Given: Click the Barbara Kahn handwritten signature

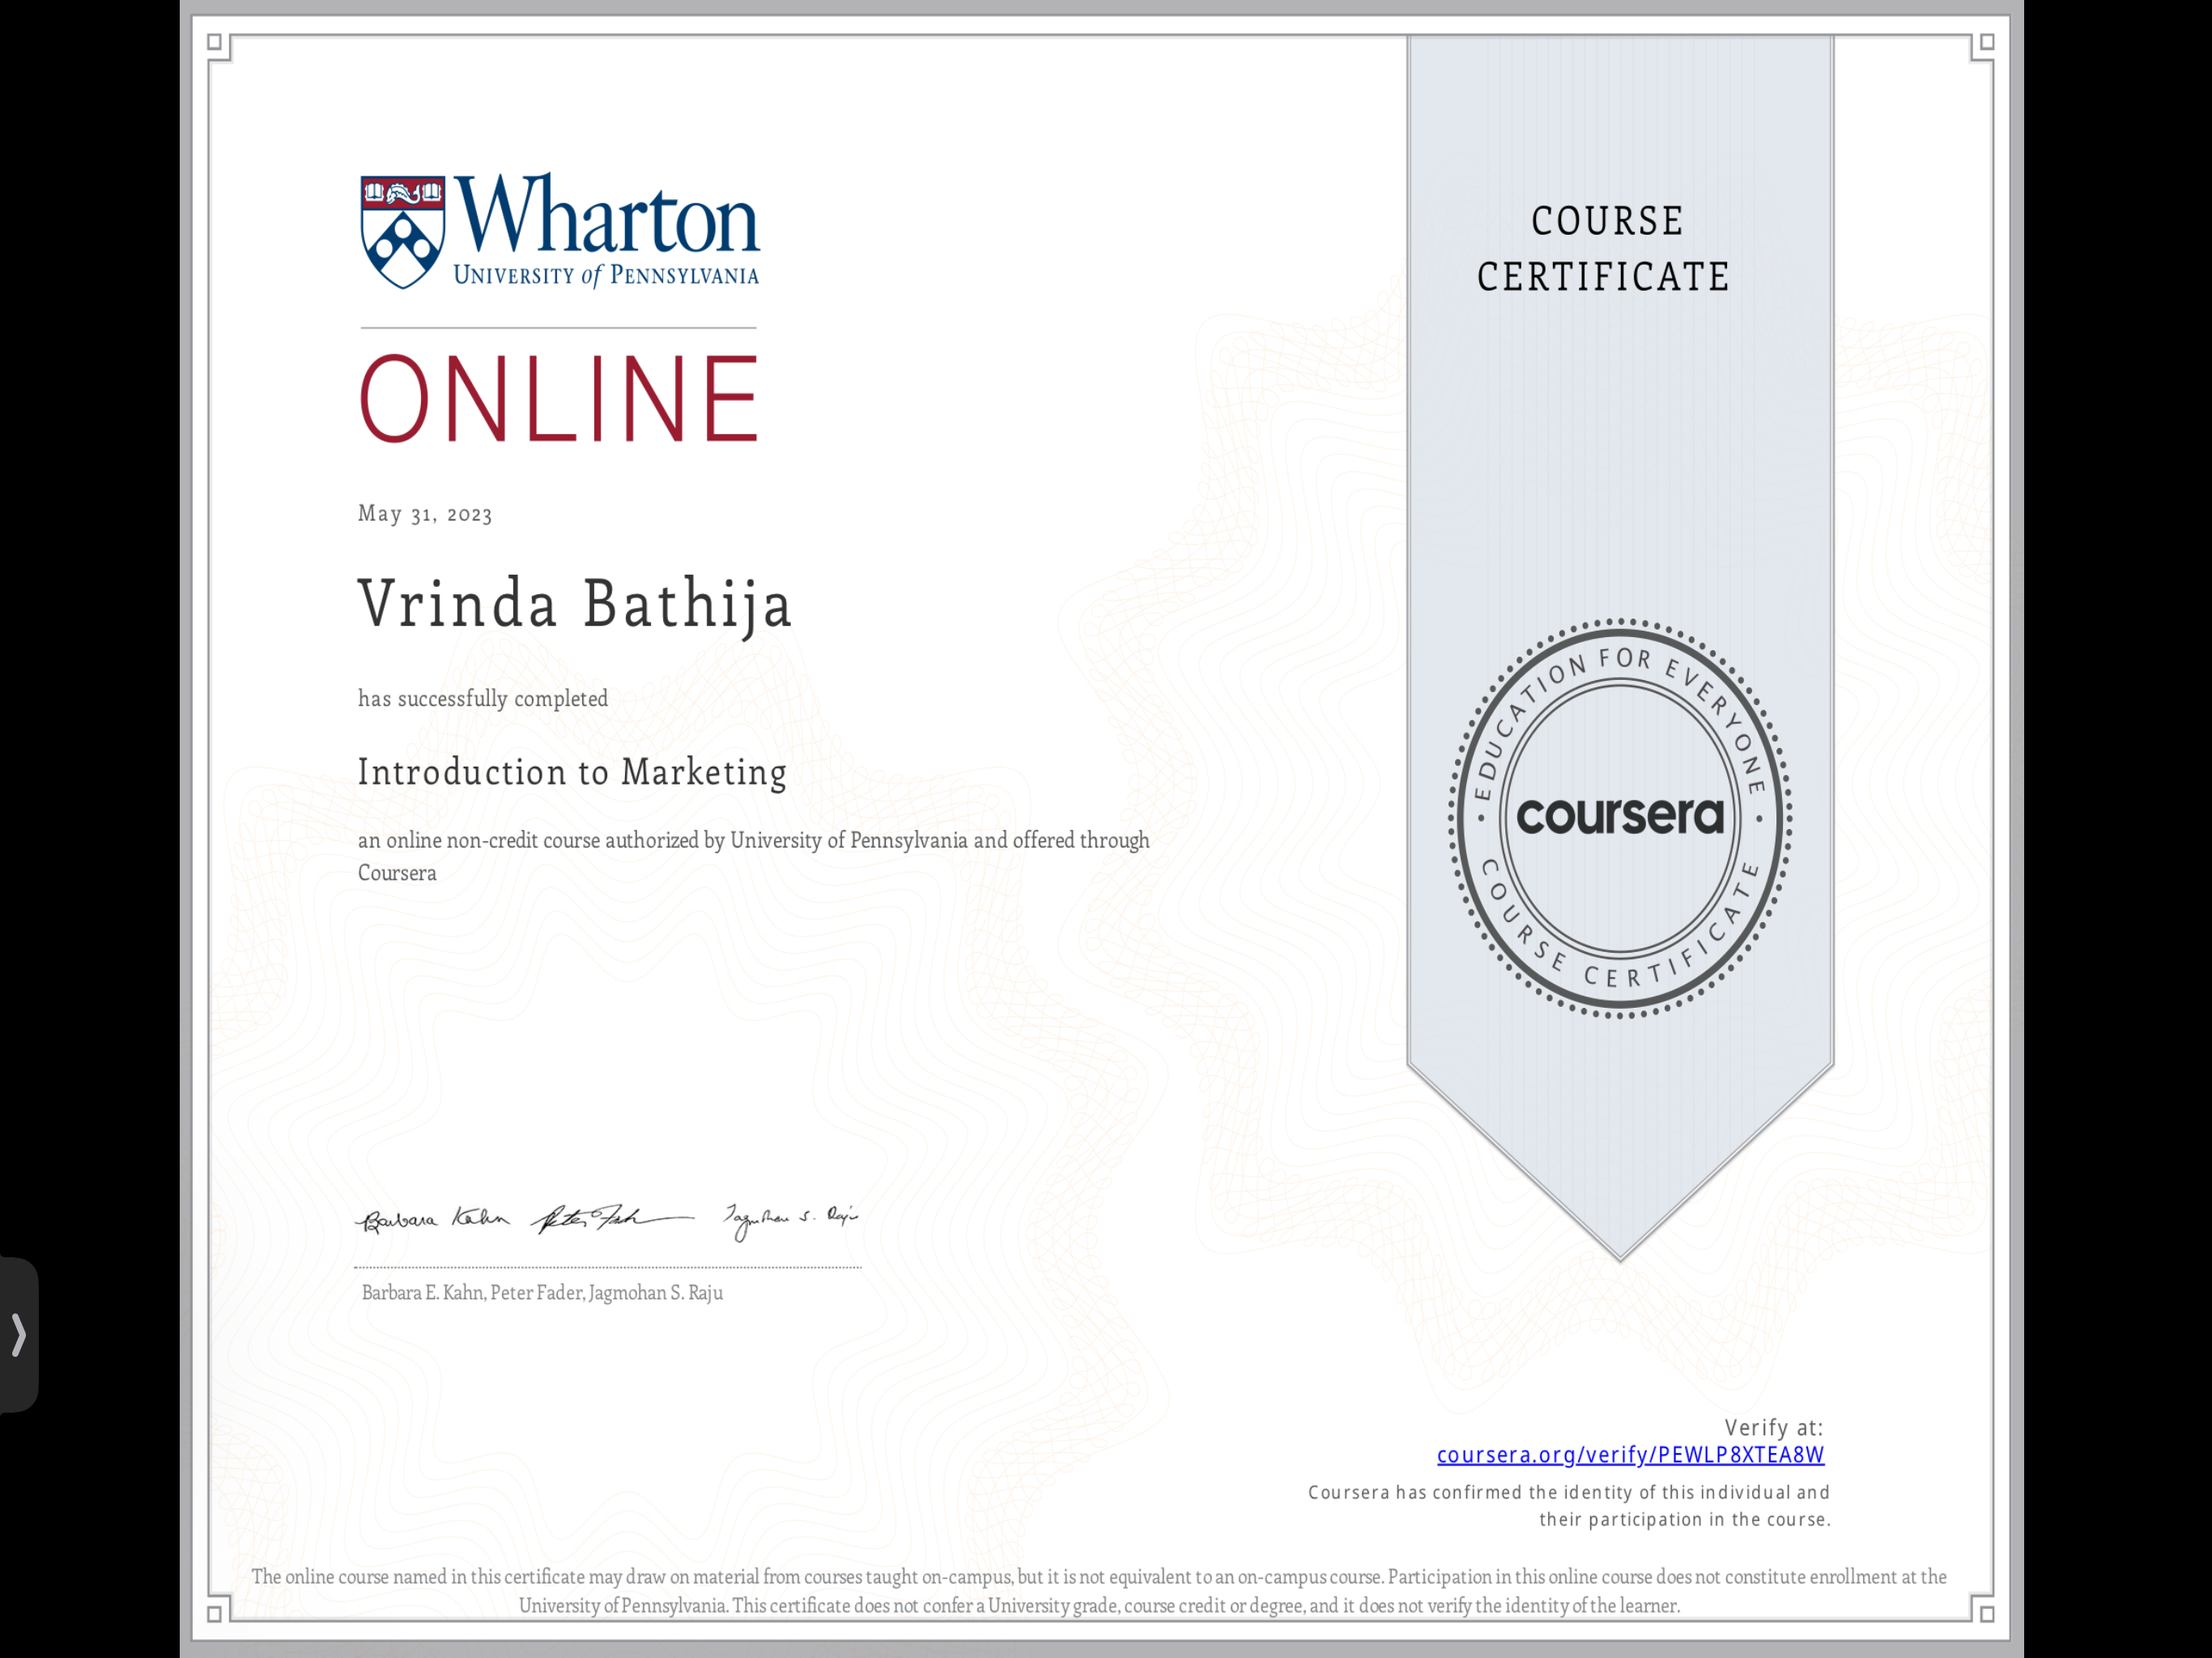Looking at the screenshot, I should click(434, 1220).
